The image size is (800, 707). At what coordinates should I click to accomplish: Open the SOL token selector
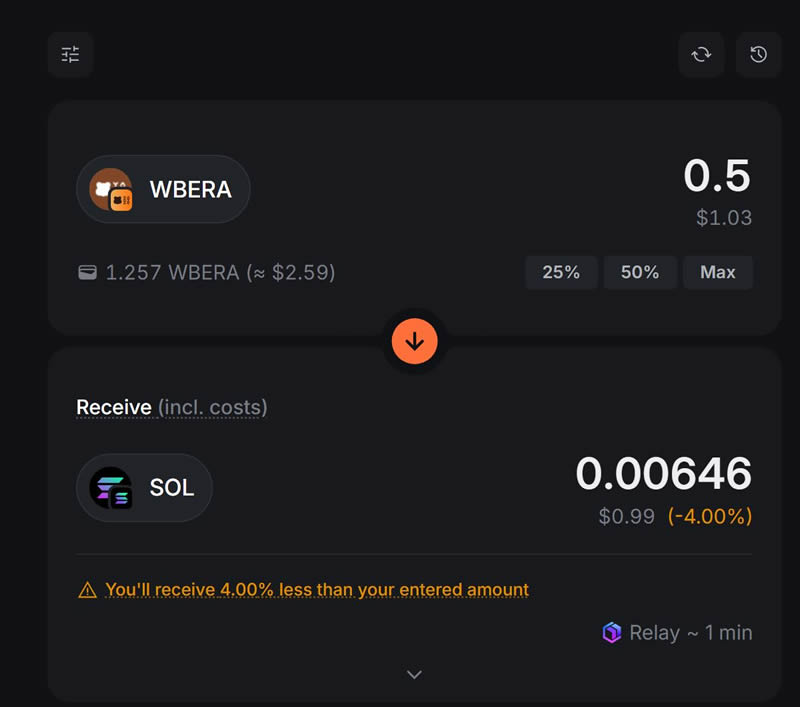(145, 488)
